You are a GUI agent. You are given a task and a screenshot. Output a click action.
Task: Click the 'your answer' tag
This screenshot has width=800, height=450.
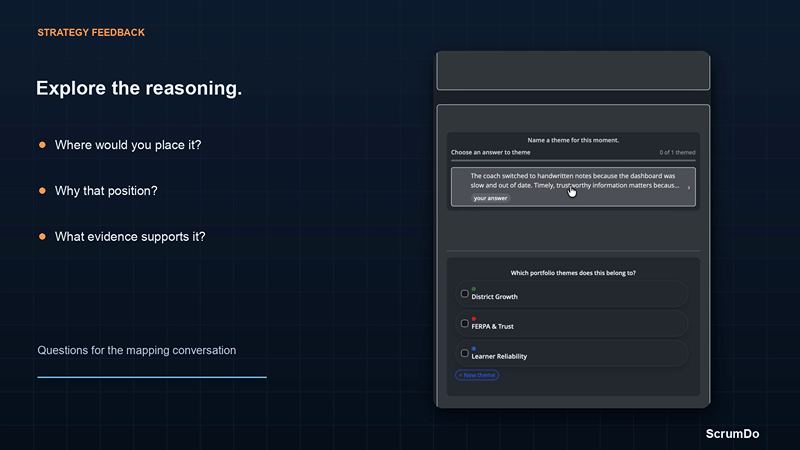pos(490,198)
